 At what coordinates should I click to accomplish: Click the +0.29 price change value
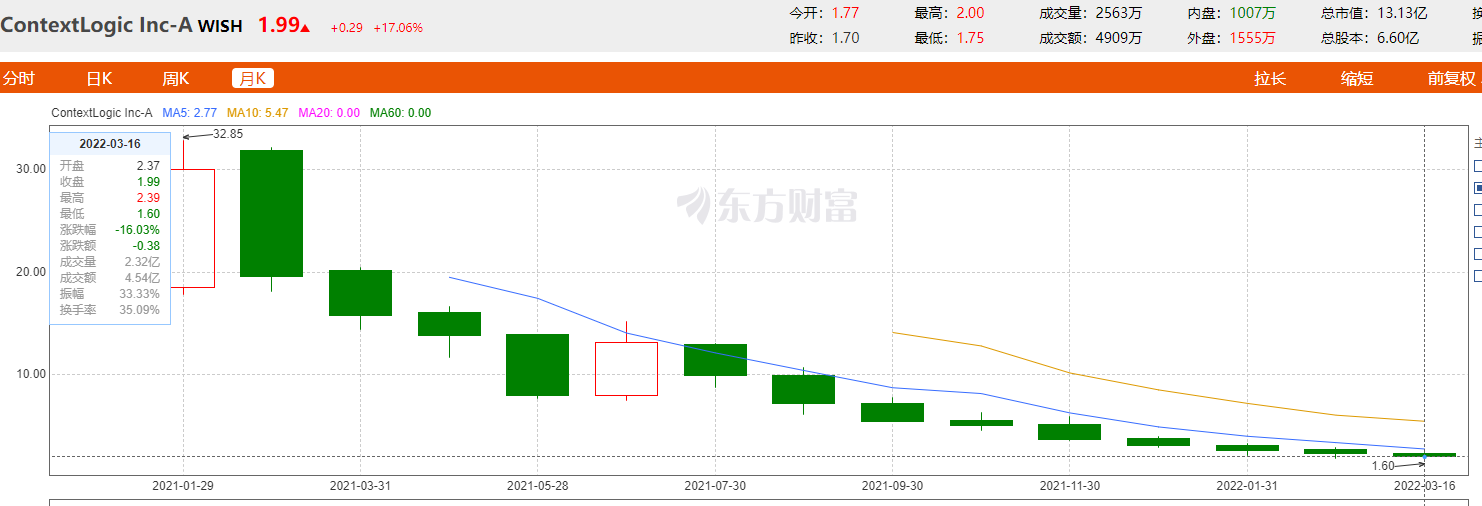pos(346,28)
